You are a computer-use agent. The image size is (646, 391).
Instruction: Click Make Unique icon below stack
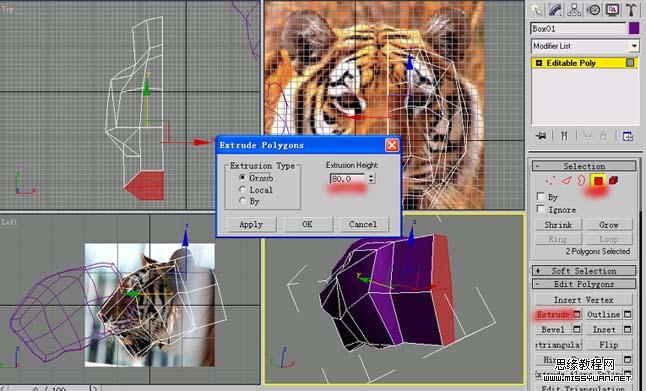(587, 136)
